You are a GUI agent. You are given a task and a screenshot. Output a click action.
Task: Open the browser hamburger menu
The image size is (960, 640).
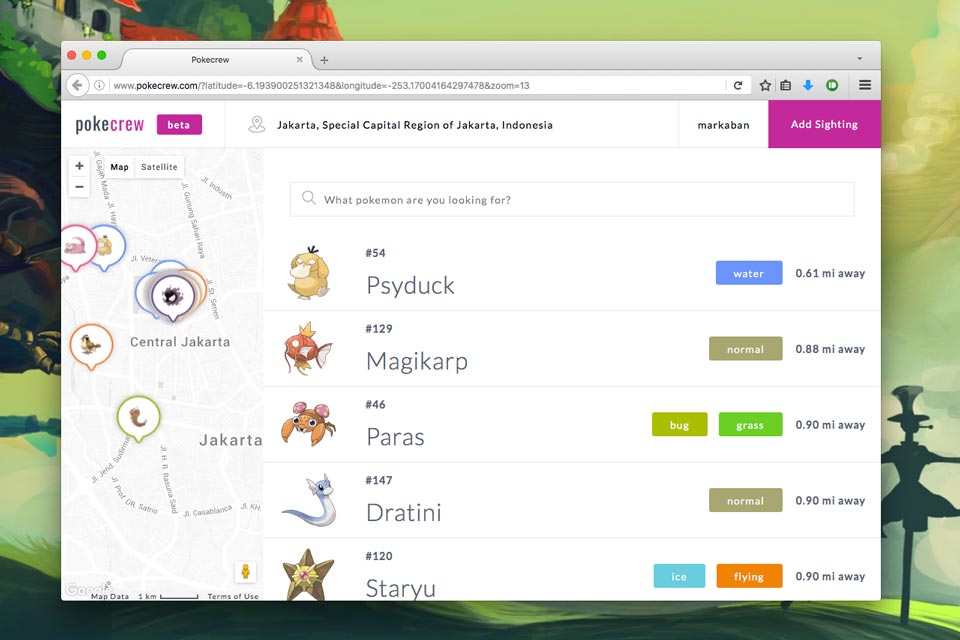[x=864, y=85]
